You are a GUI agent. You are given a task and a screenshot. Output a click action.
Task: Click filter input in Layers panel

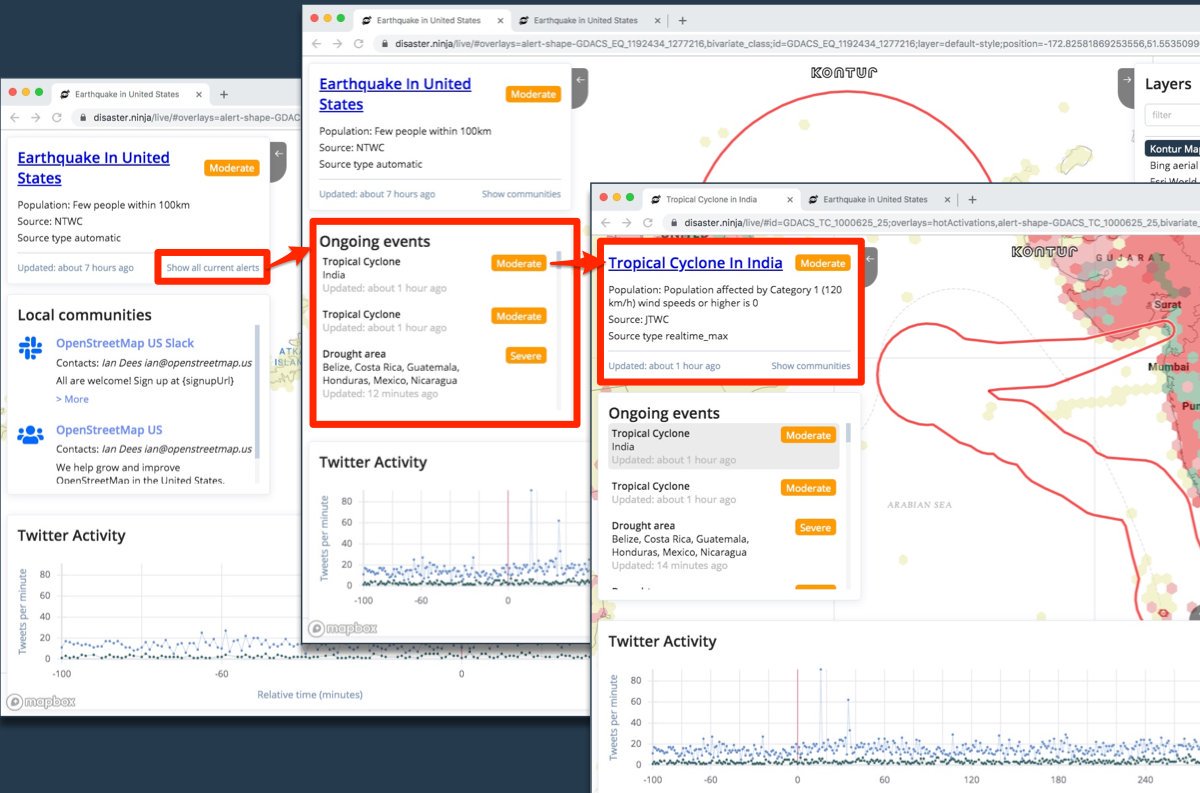click(x=1172, y=115)
